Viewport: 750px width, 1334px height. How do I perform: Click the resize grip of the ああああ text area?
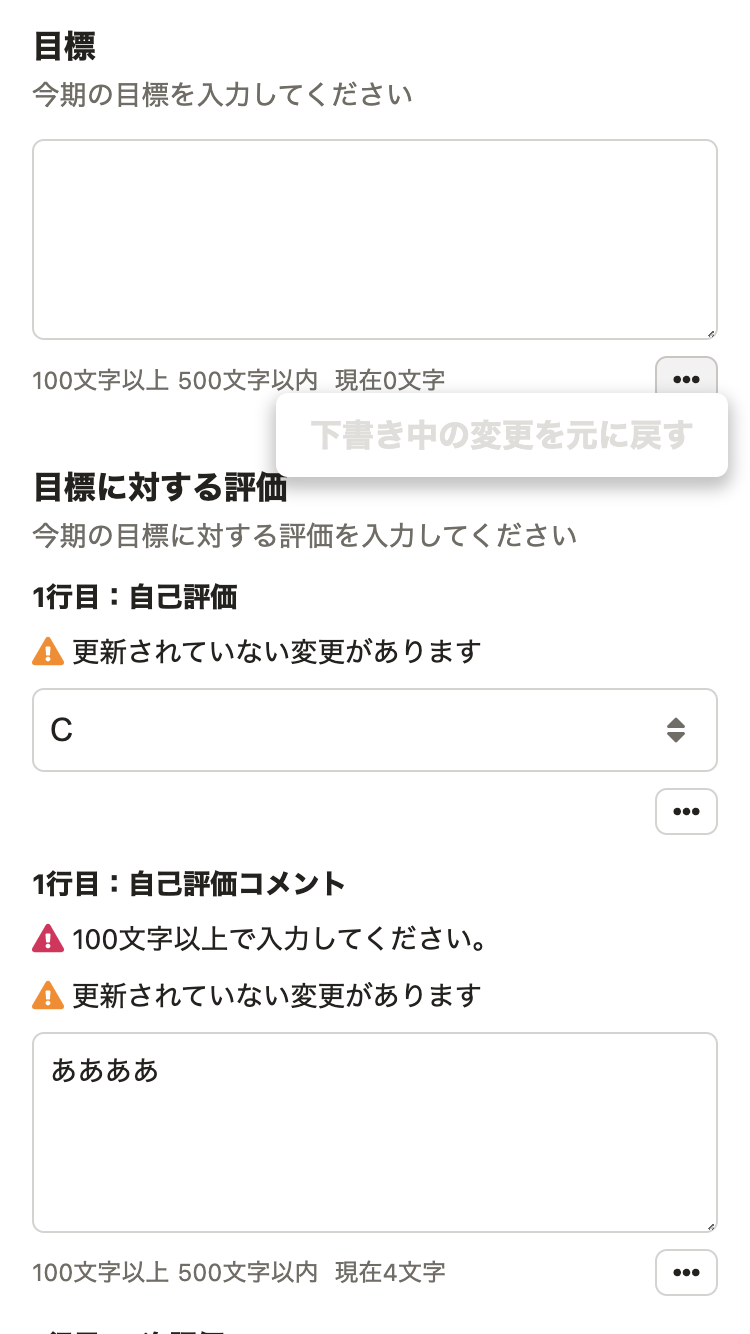click(x=711, y=1226)
